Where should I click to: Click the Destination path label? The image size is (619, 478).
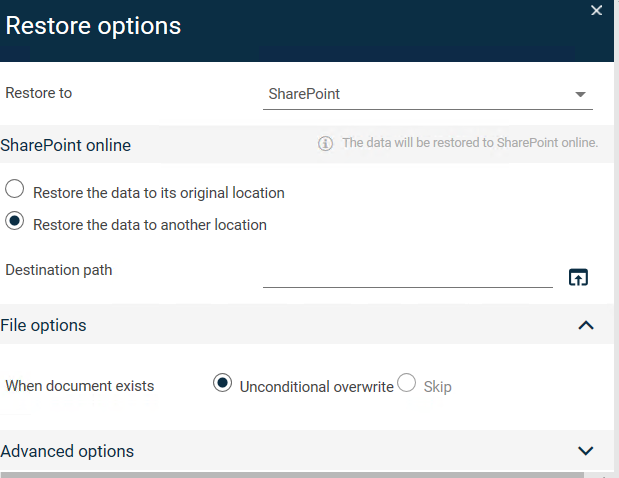(x=58, y=270)
